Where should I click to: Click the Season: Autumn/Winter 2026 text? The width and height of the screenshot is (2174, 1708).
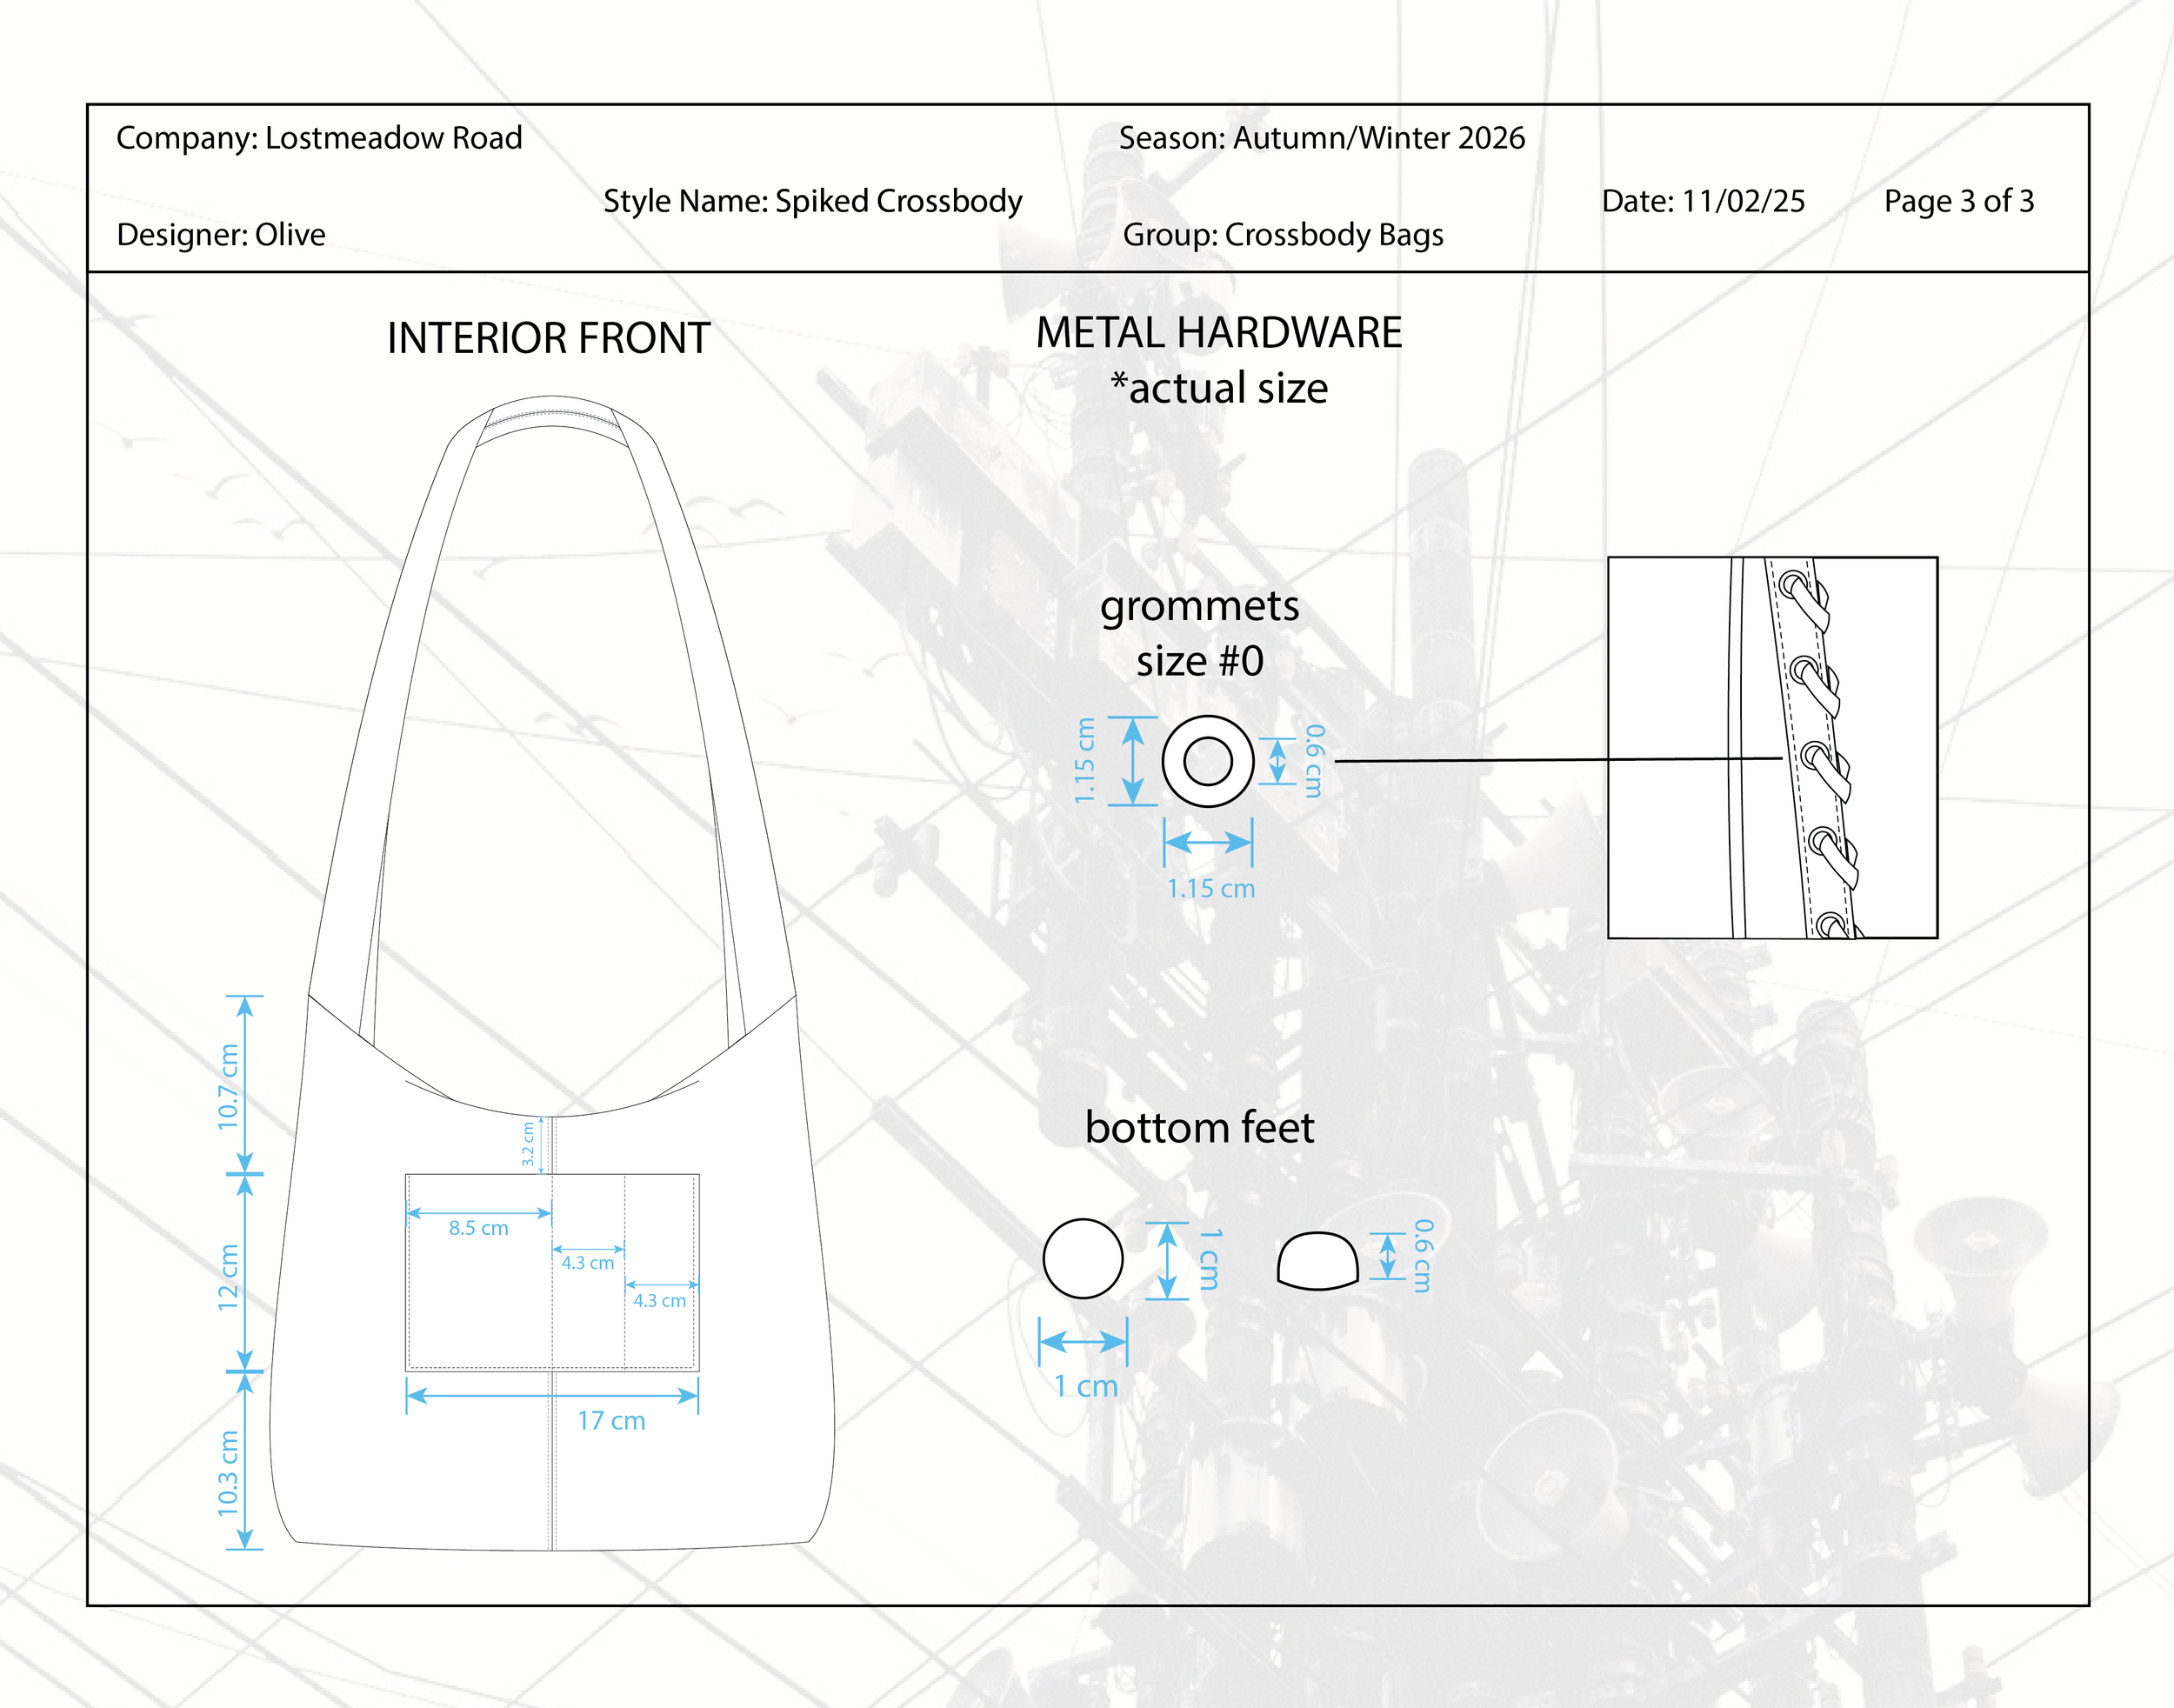1321,138
